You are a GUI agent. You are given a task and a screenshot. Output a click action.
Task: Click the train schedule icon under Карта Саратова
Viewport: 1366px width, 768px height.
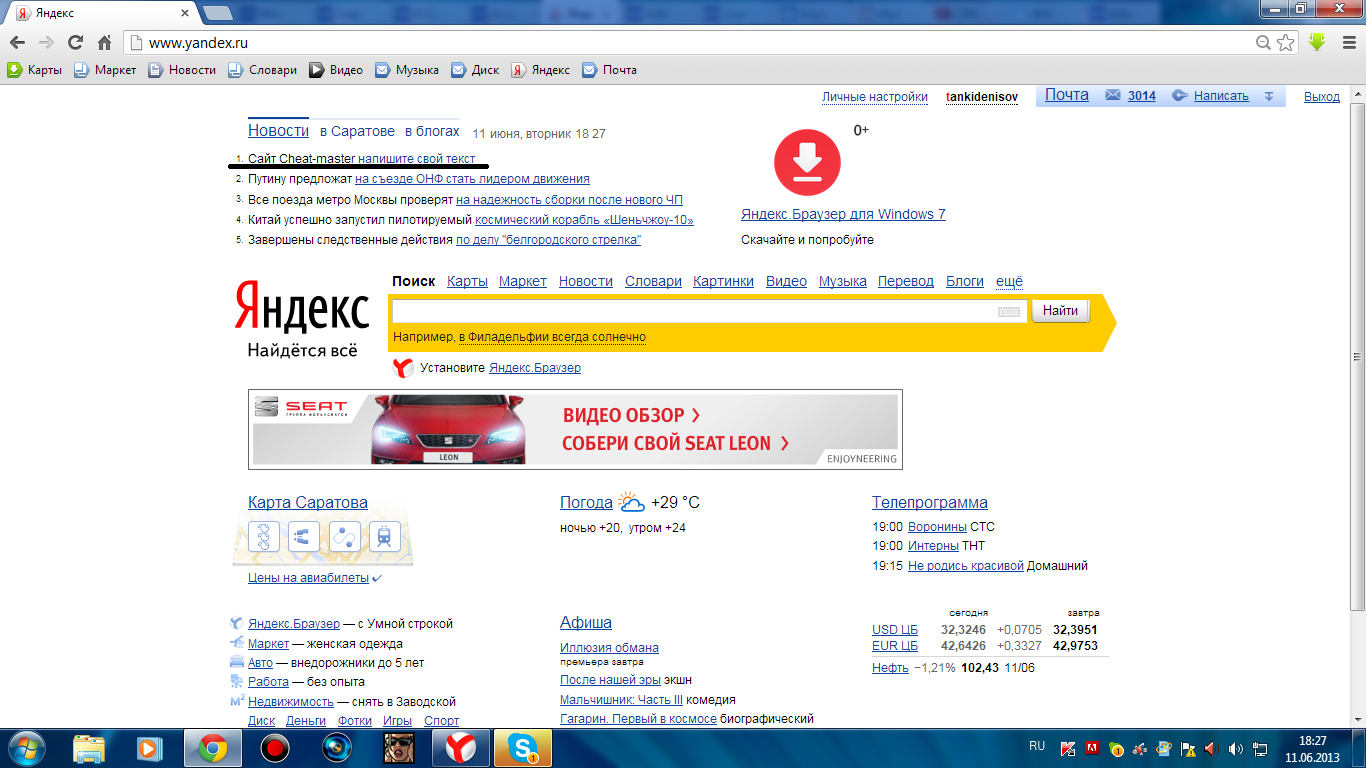point(384,537)
